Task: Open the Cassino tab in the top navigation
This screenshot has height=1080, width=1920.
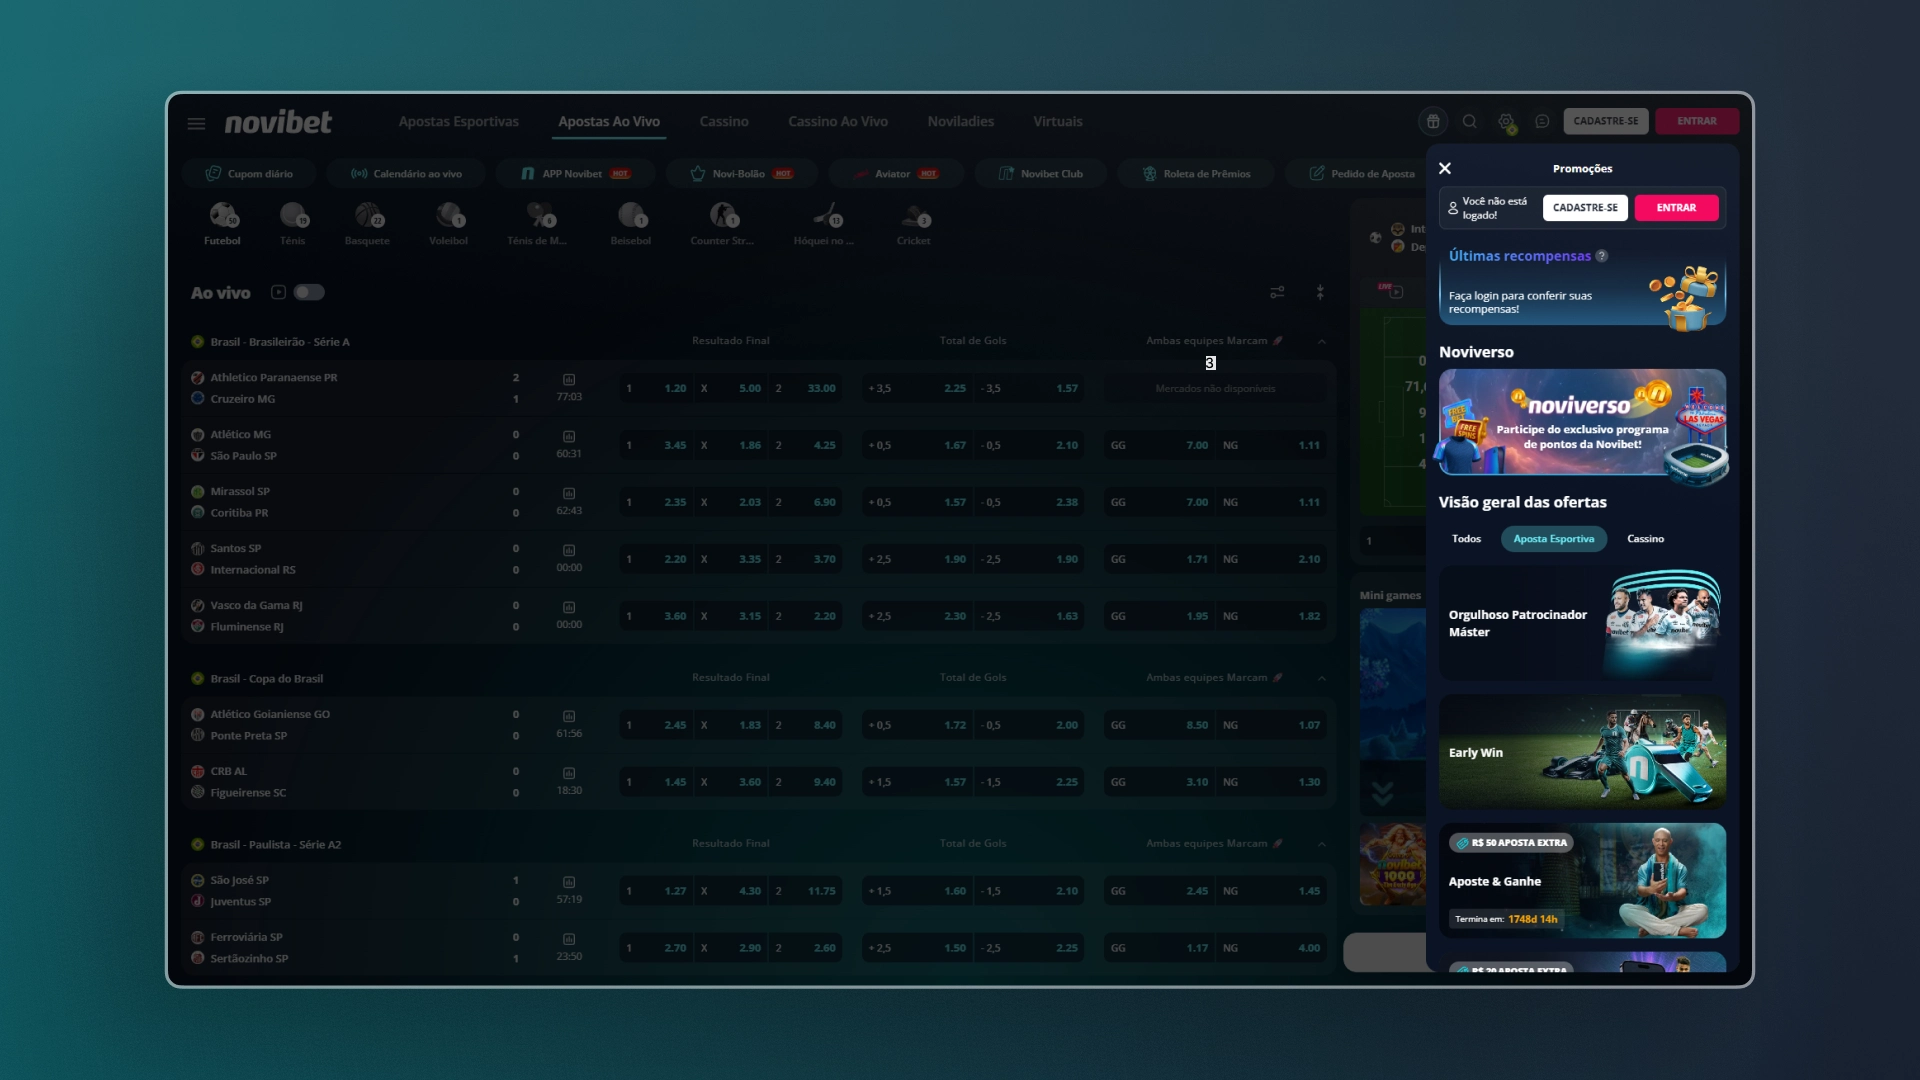Action: pos(724,122)
